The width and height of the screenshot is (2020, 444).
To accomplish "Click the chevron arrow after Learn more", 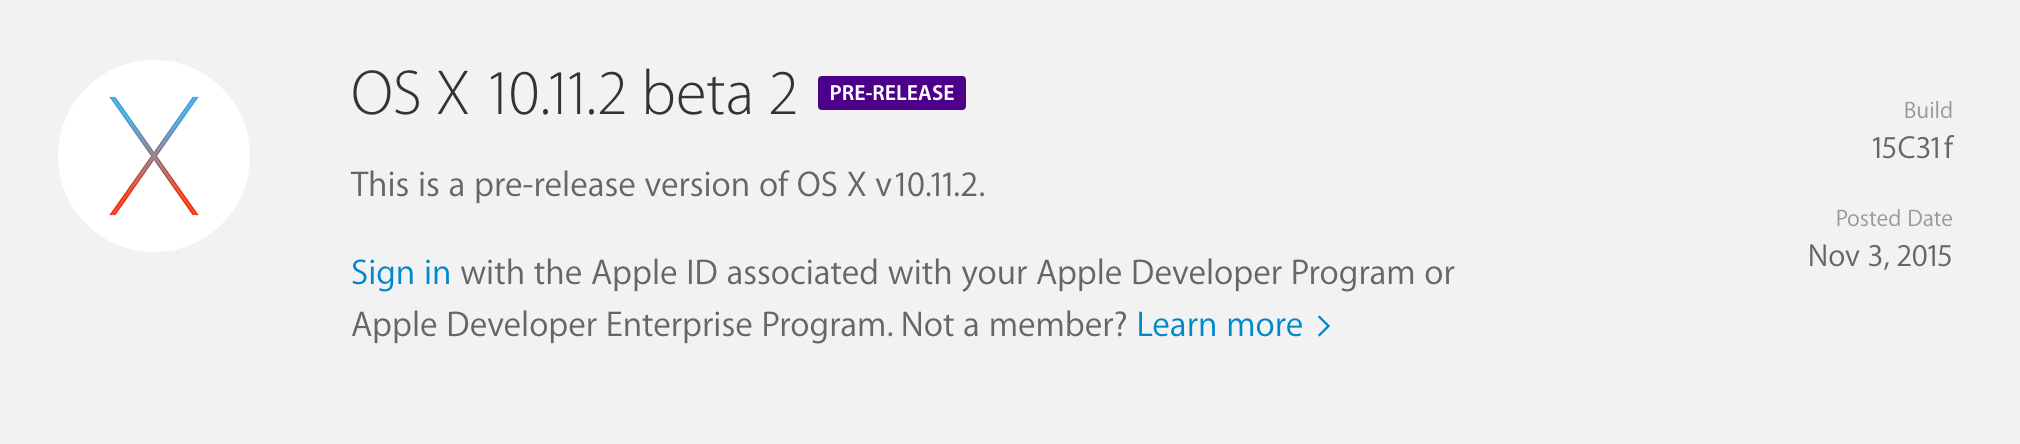I will (1324, 327).
